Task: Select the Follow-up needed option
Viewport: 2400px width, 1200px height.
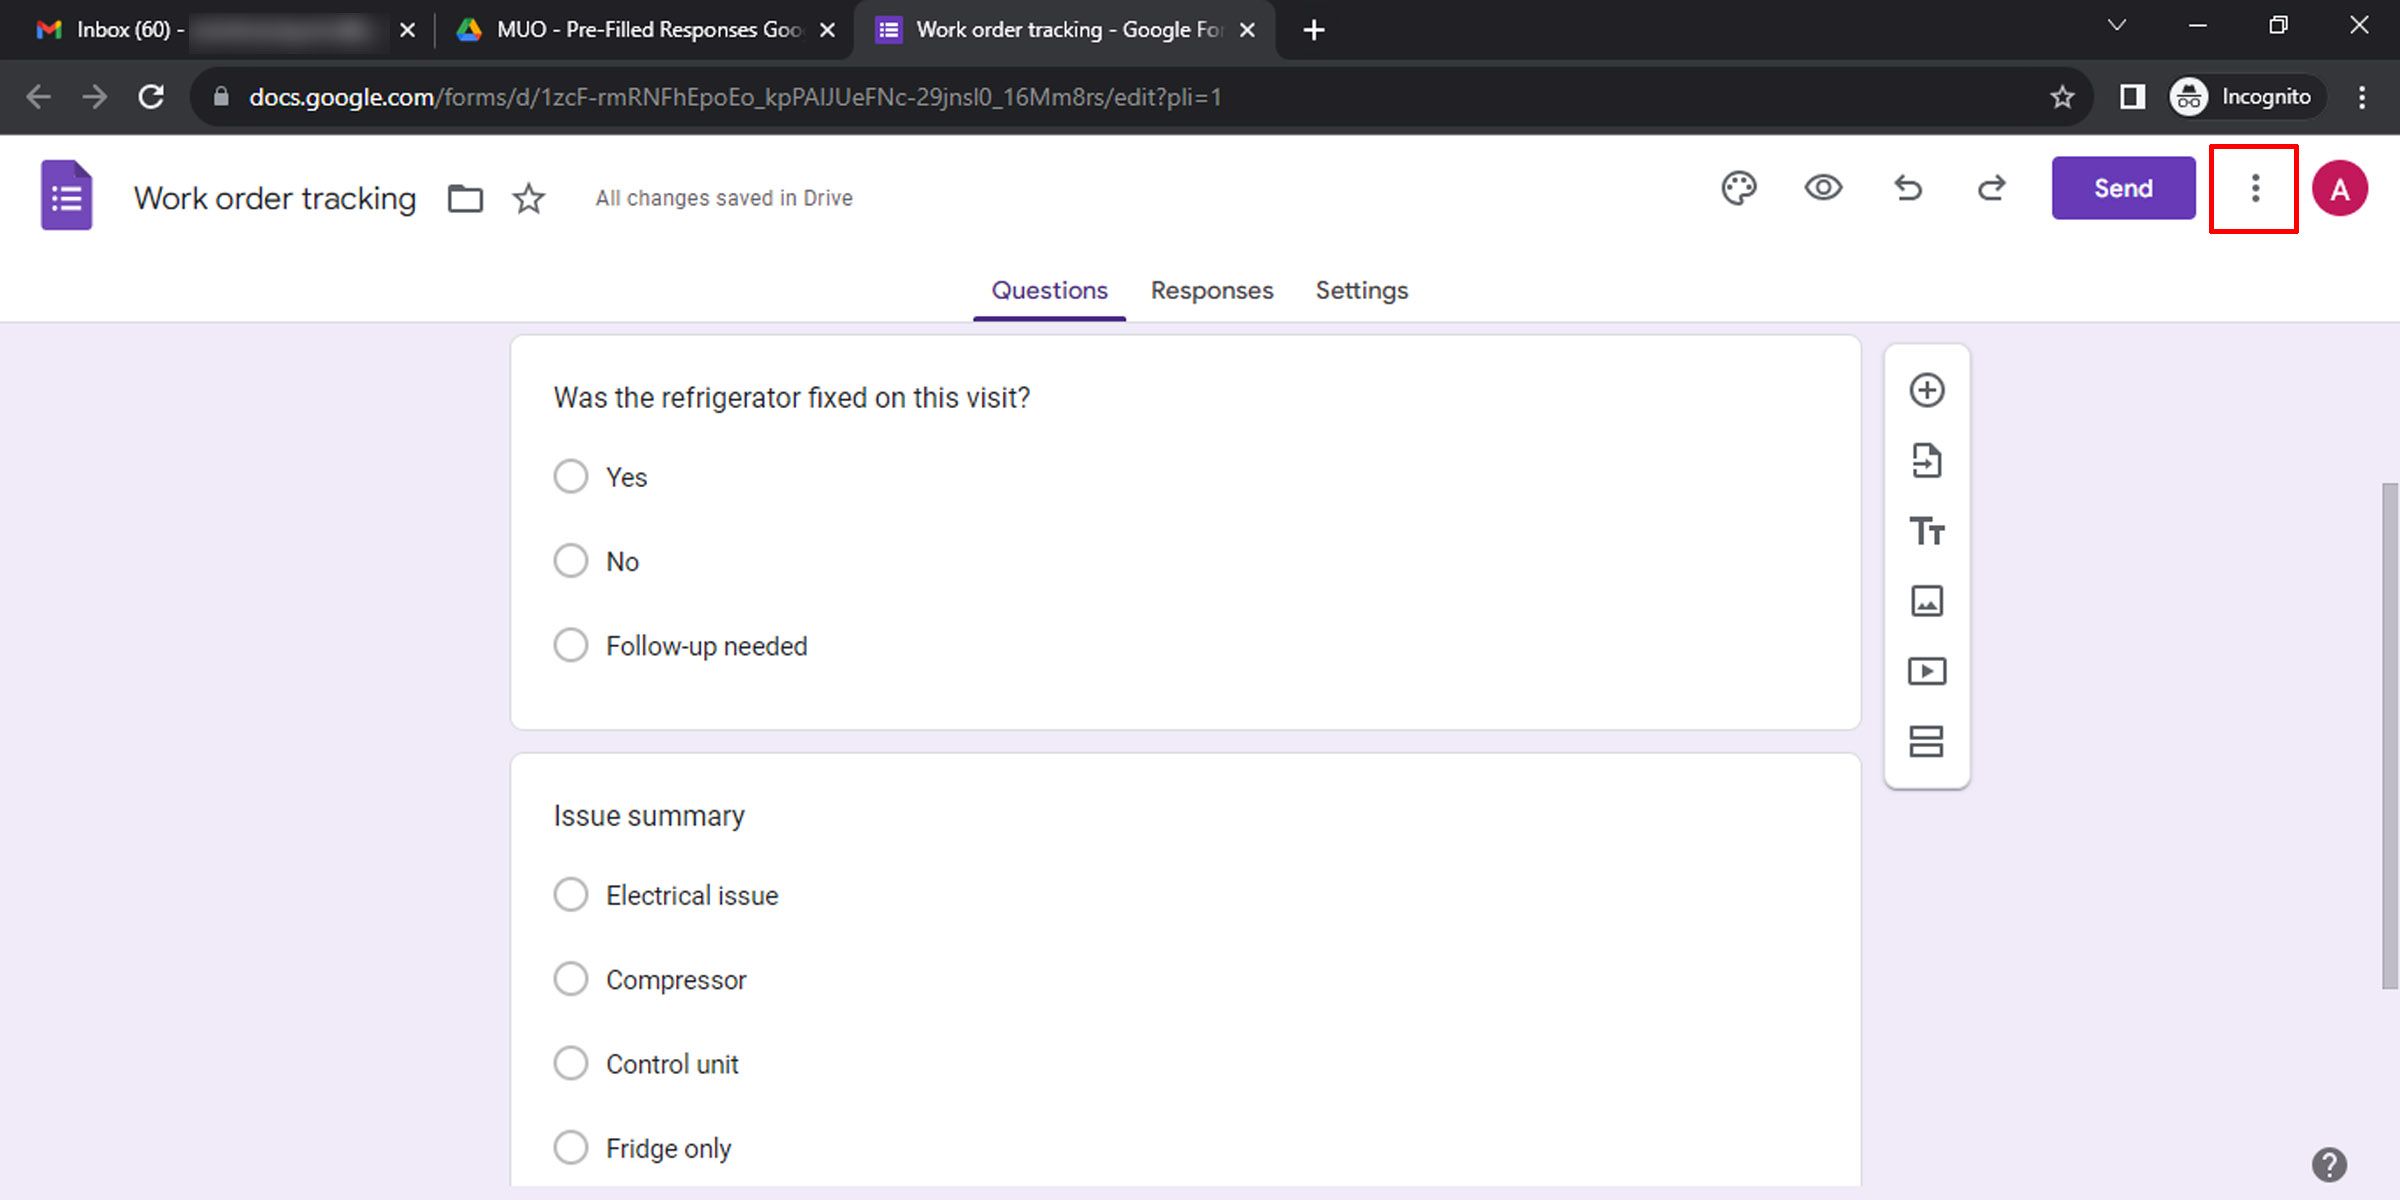Action: 571,645
